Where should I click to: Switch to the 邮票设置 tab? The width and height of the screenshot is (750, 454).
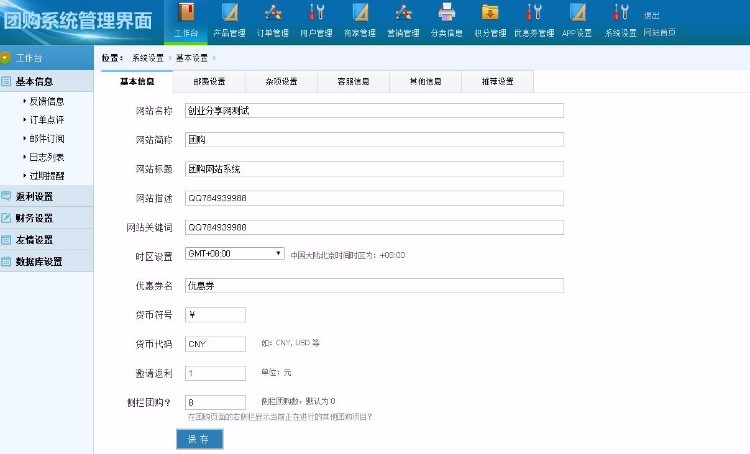tap(210, 81)
